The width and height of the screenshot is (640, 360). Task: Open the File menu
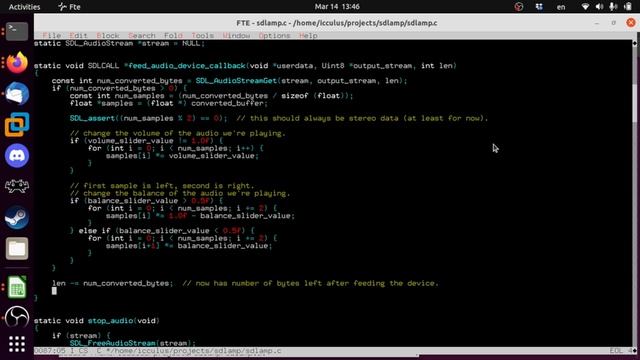click(51, 36)
